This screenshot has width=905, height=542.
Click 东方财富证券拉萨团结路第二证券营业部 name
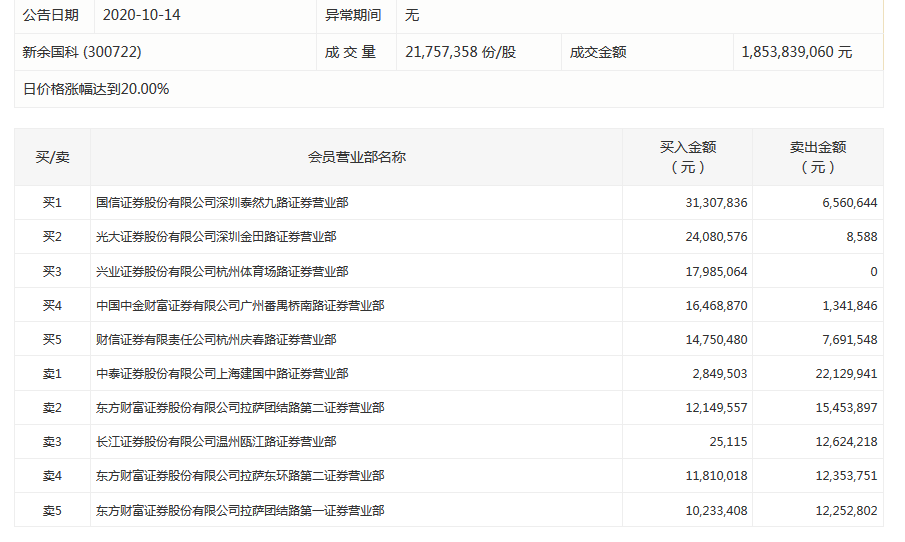(240, 408)
